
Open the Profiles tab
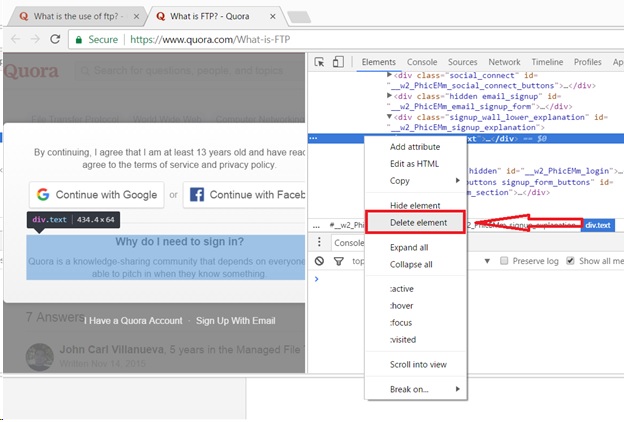coord(587,62)
